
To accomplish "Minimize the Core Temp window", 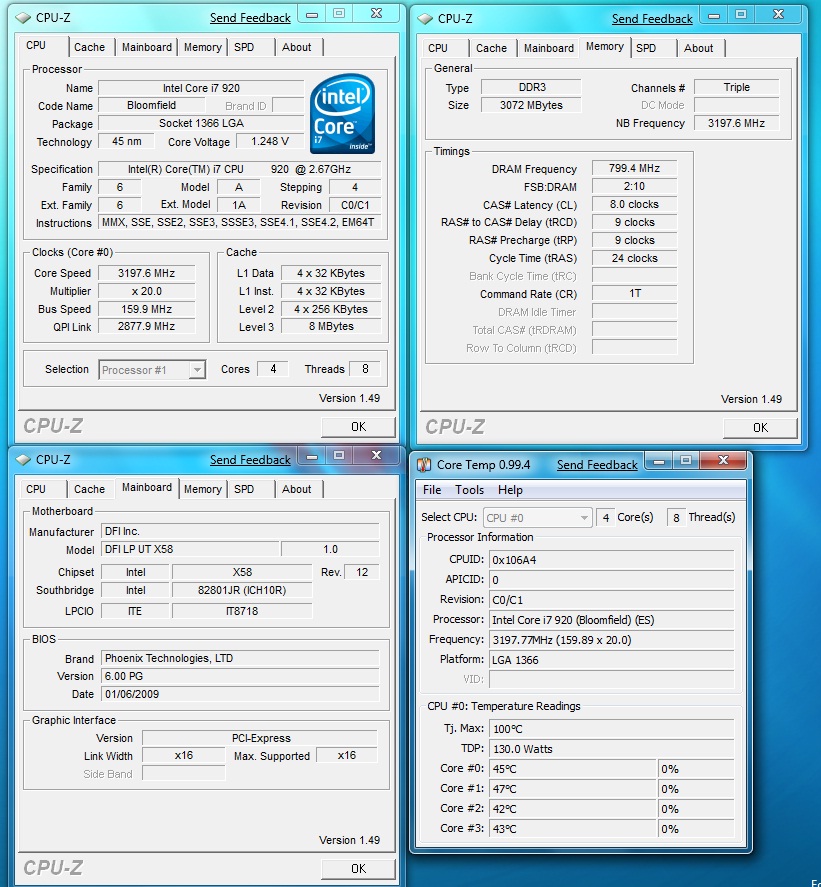I will pos(658,462).
